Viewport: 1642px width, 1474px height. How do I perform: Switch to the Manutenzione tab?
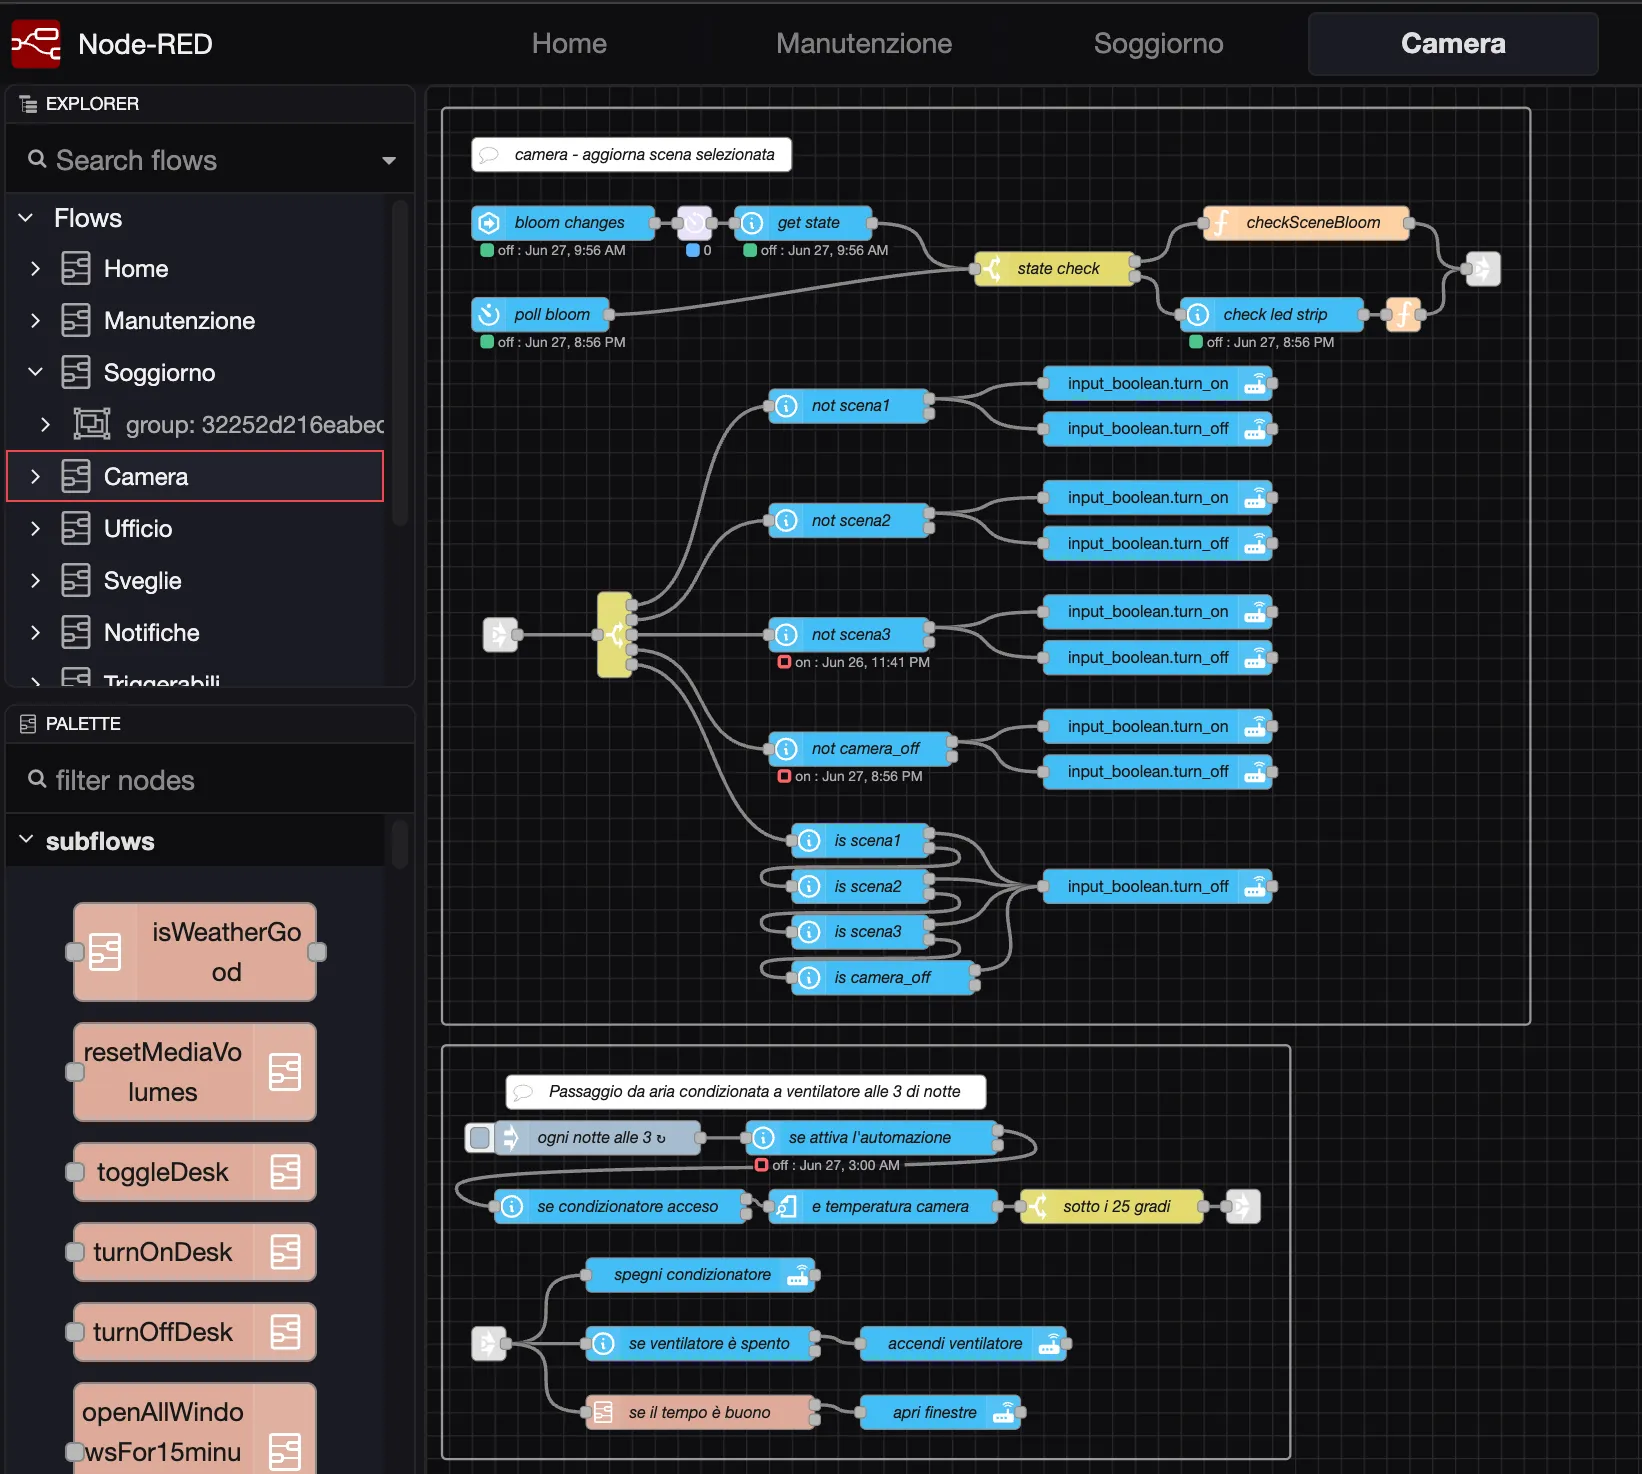click(864, 44)
